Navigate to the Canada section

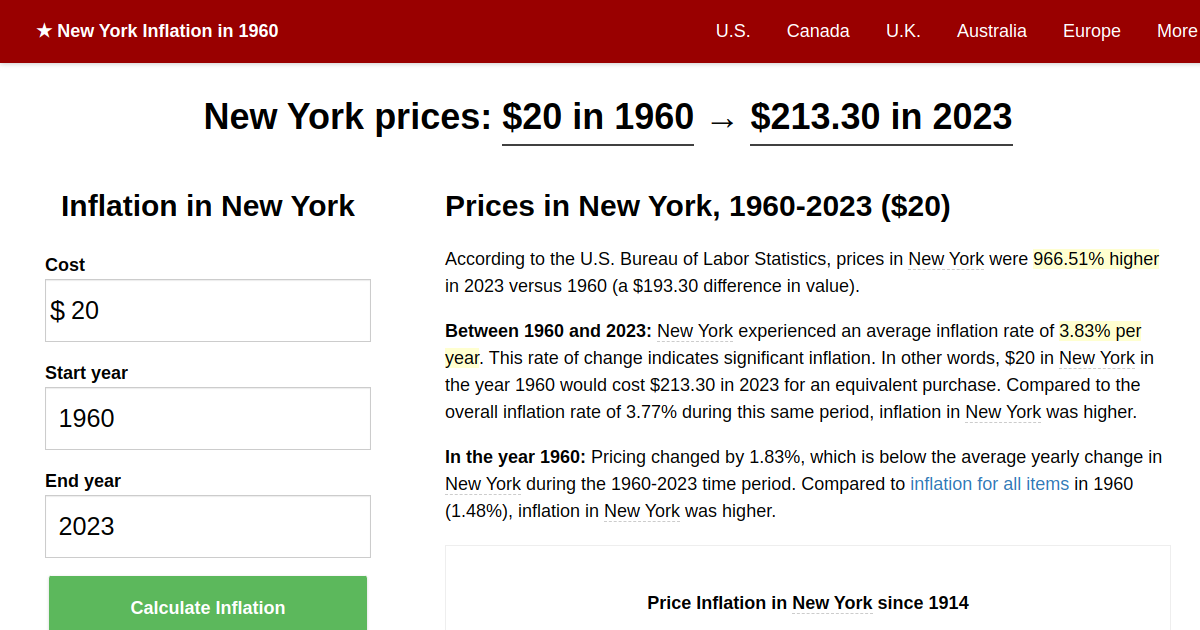tap(818, 31)
